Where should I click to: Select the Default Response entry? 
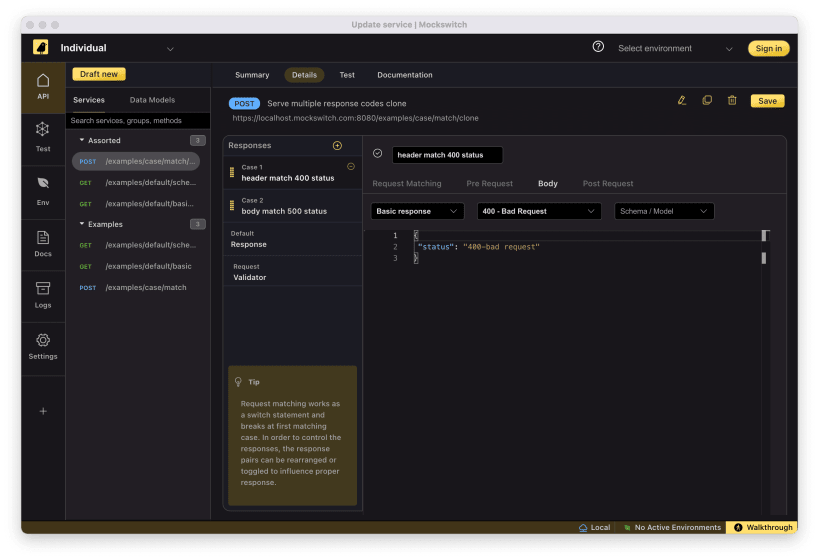pos(292,239)
